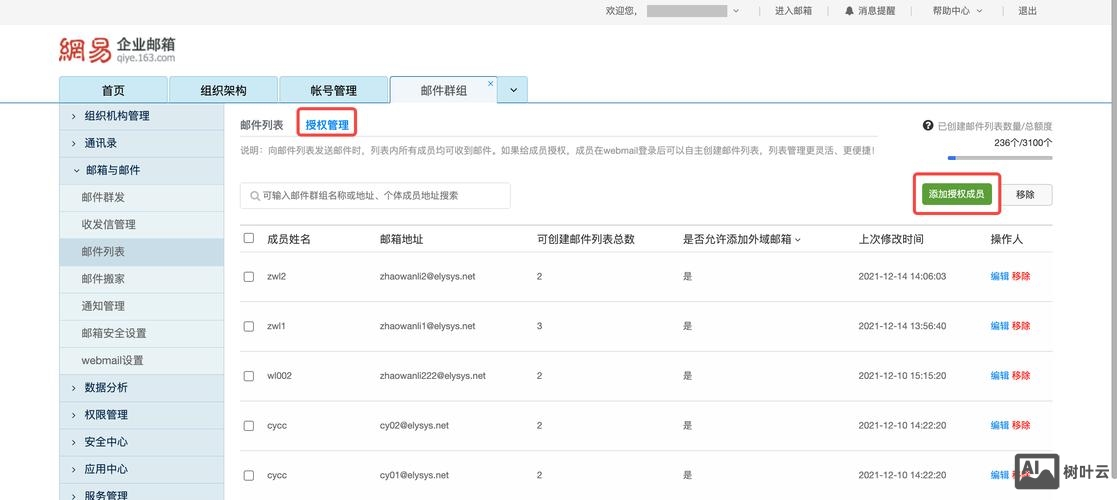1117x500 pixels.
Task: Click the green 添加授权成员 button
Action: [957, 194]
